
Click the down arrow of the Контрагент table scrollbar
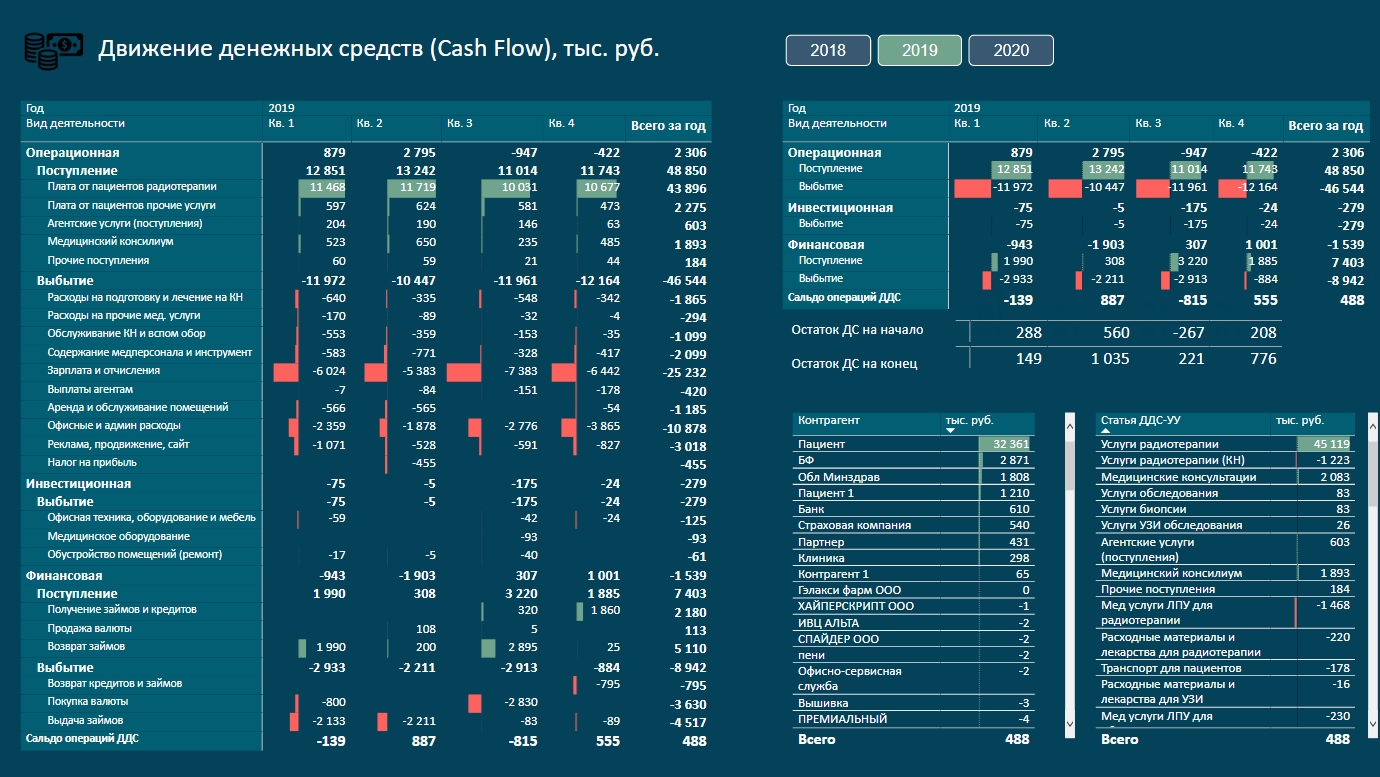click(1069, 722)
